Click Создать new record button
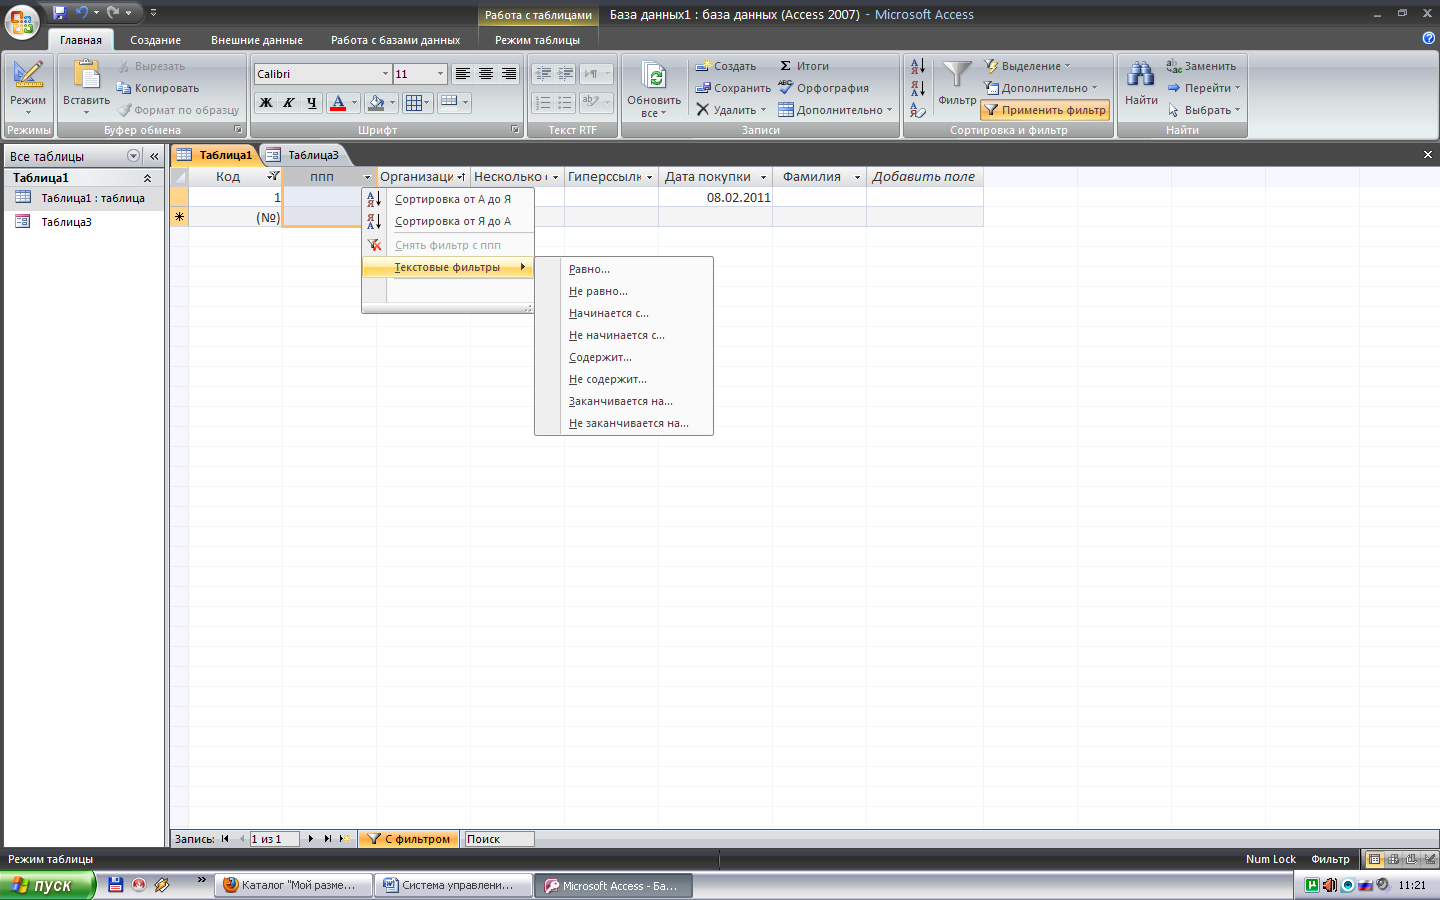Screen dimensions: 1440x900 click(726, 66)
